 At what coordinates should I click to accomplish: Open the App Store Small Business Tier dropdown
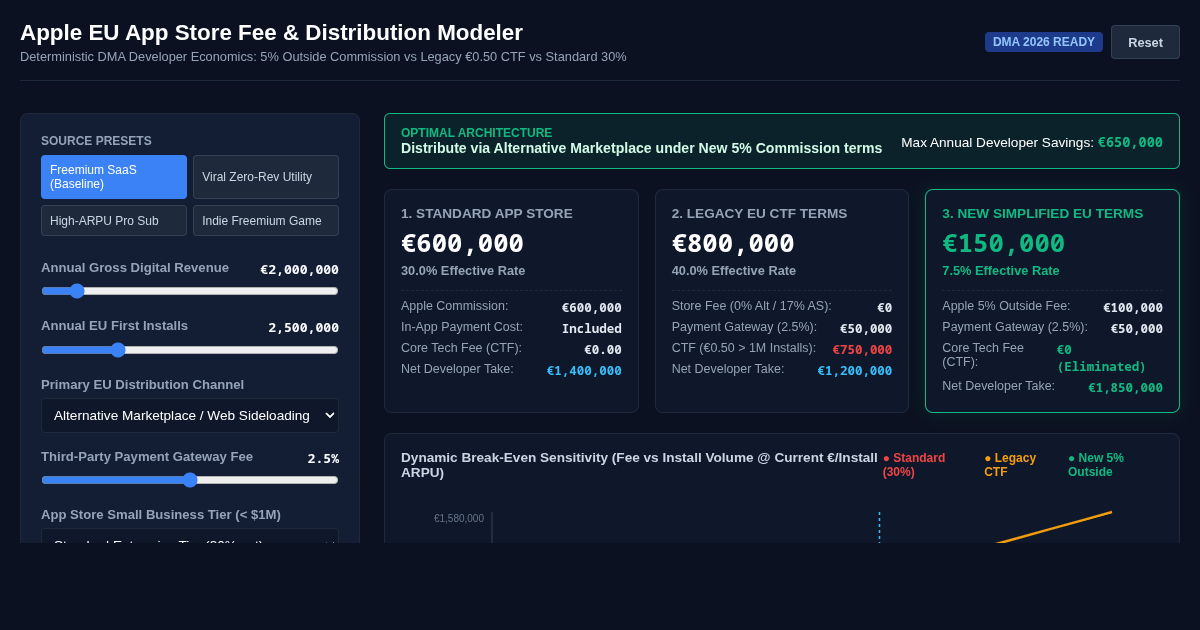coord(190,536)
